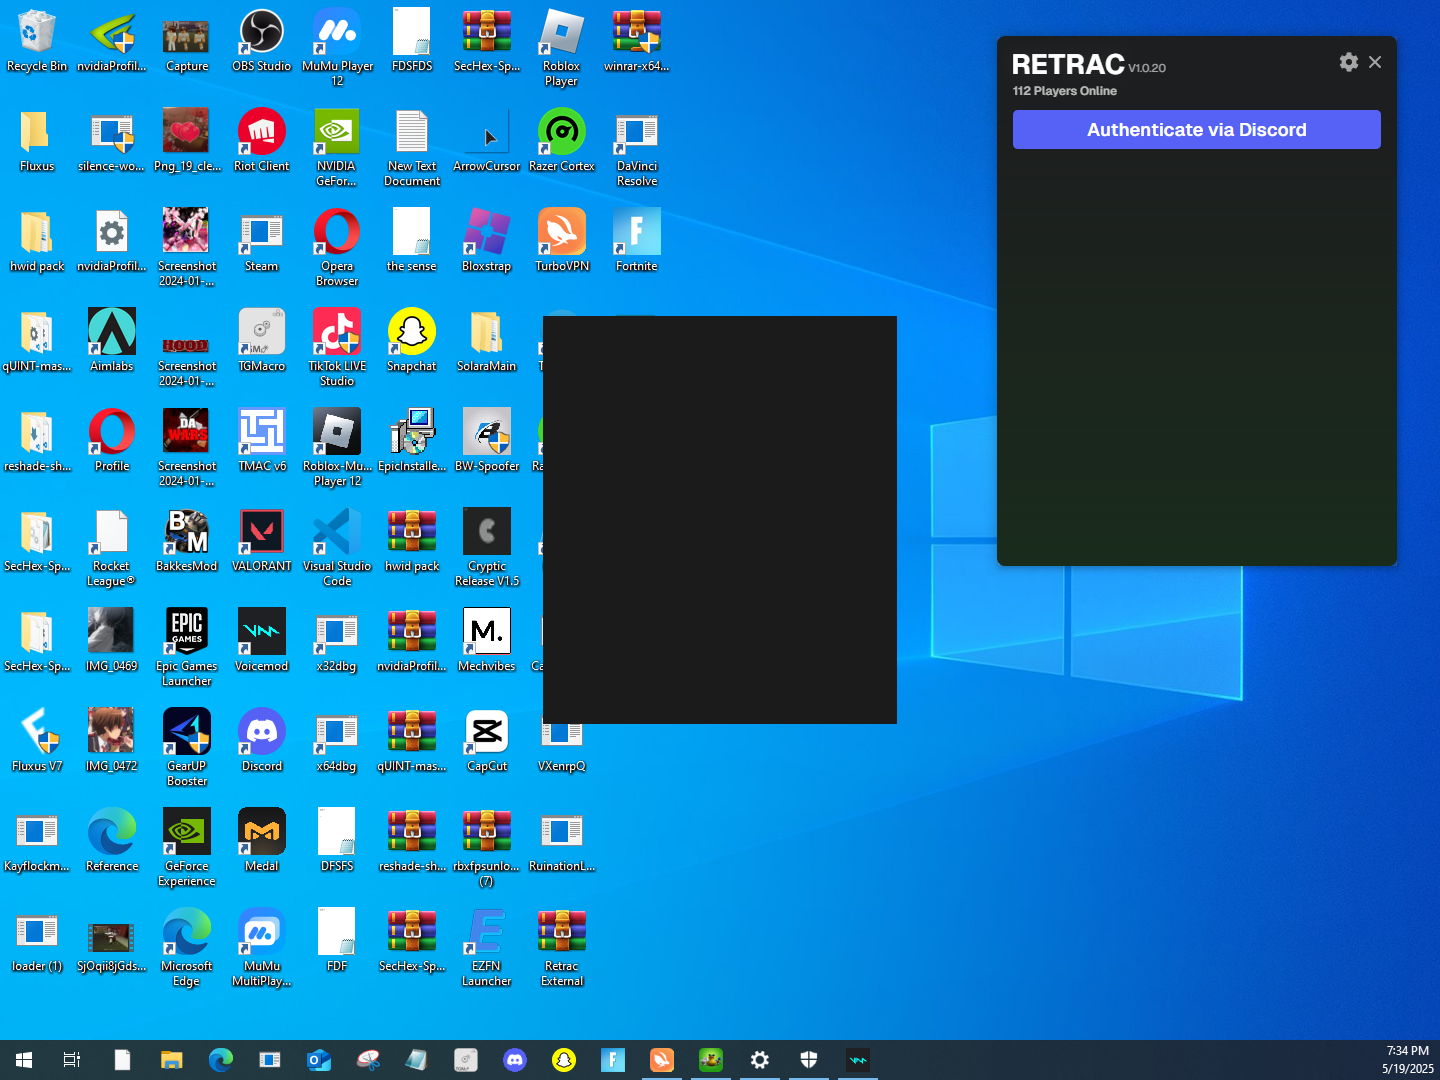Select the winrar-x64 installer icon
Viewport: 1440px width, 1080px height.
pos(637,41)
